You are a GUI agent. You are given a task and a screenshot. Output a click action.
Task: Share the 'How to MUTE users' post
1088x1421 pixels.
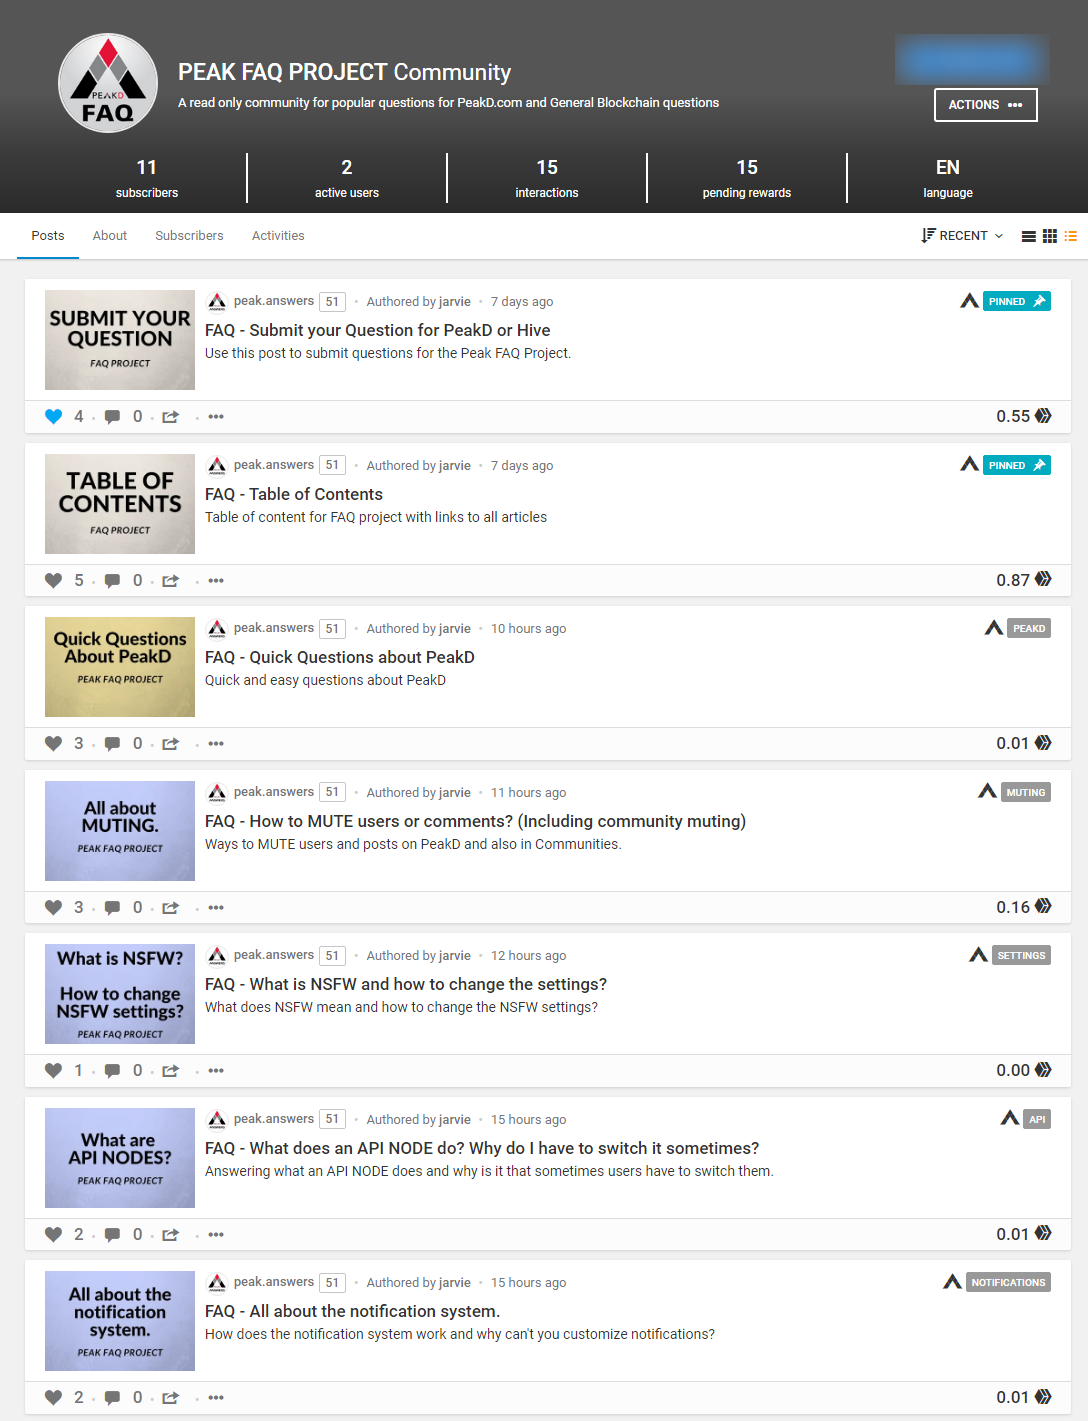point(171,908)
